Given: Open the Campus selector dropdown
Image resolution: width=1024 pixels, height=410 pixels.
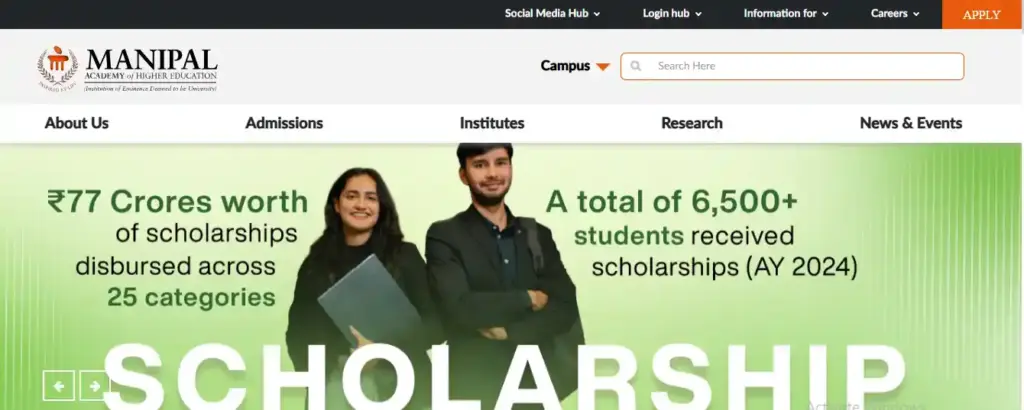Looking at the screenshot, I should (x=575, y=66).
